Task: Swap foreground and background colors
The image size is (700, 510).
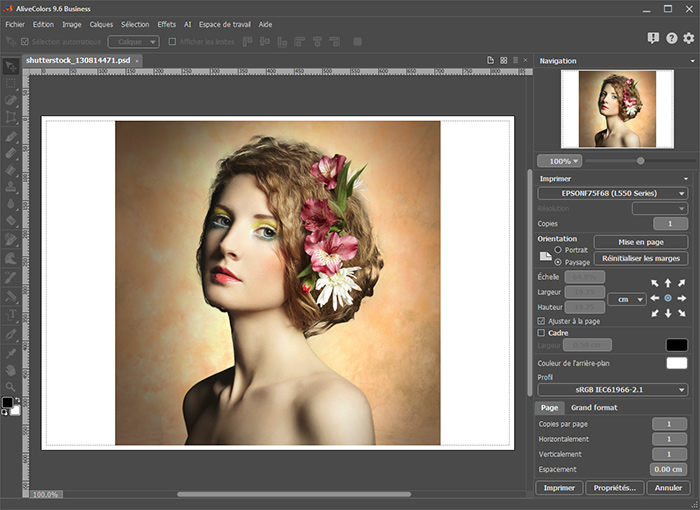Action: click(17, 400)
